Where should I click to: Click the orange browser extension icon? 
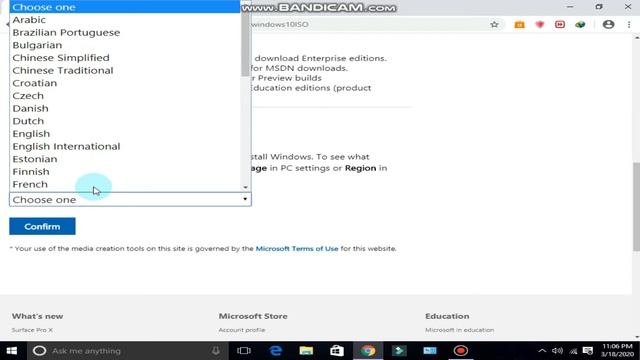(519, 24)
